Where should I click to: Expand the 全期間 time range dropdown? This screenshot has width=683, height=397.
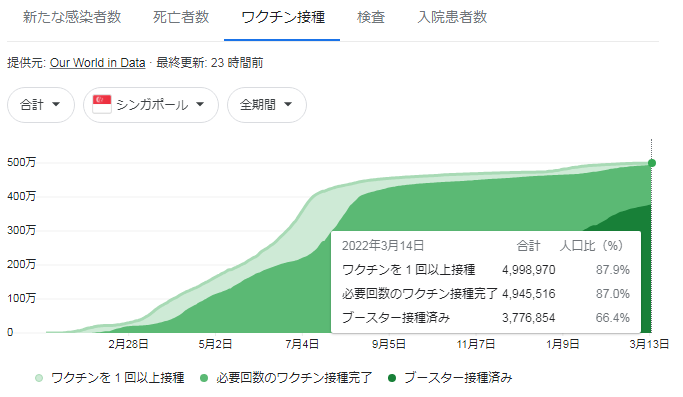[x=267, y=105]
